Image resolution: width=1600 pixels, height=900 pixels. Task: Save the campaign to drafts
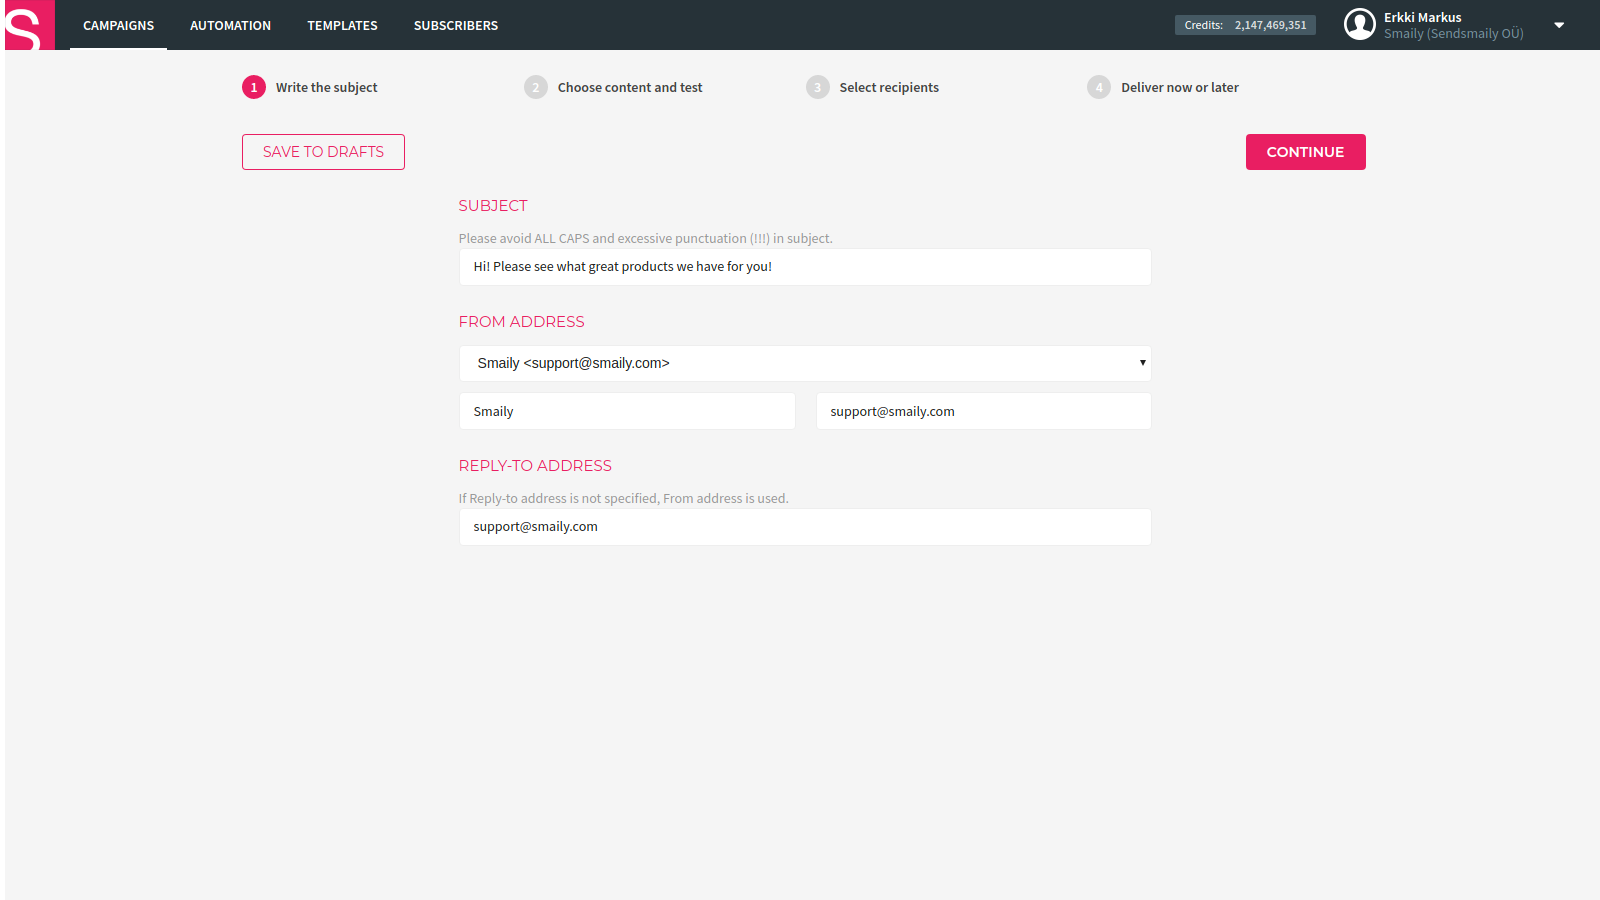click(x=323, y=152)
